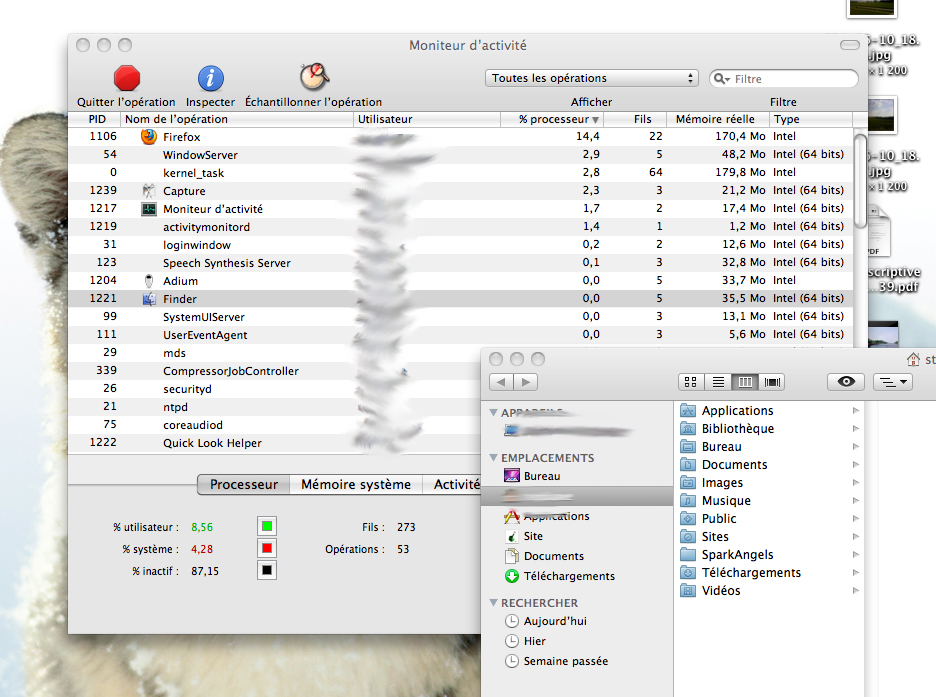Switch to the Processeur tab
Viewport: 936px width, 697px height.
pos(244,484)
